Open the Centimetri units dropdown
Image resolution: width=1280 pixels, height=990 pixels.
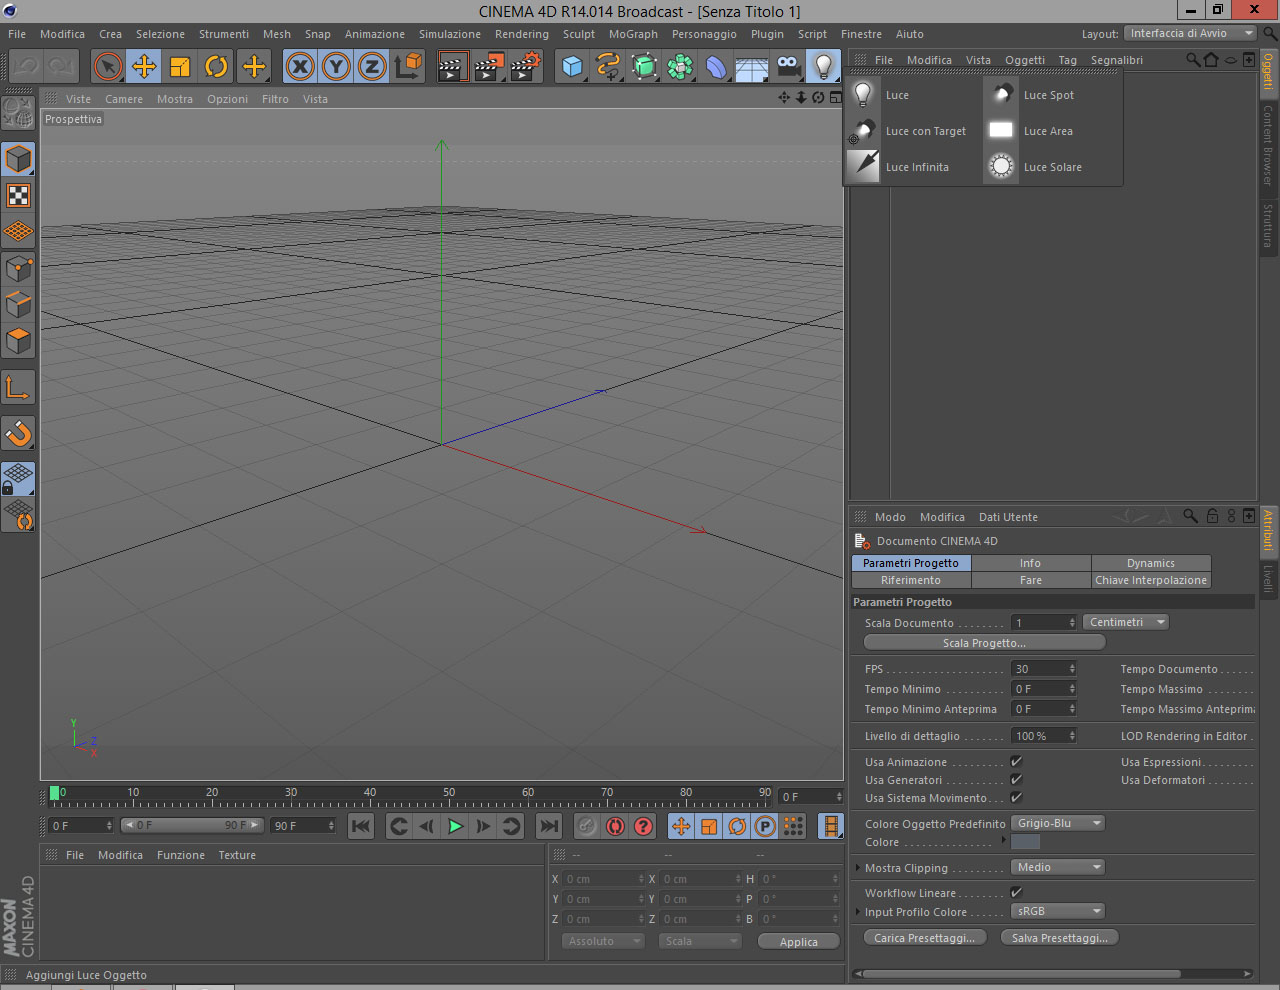1126,622
